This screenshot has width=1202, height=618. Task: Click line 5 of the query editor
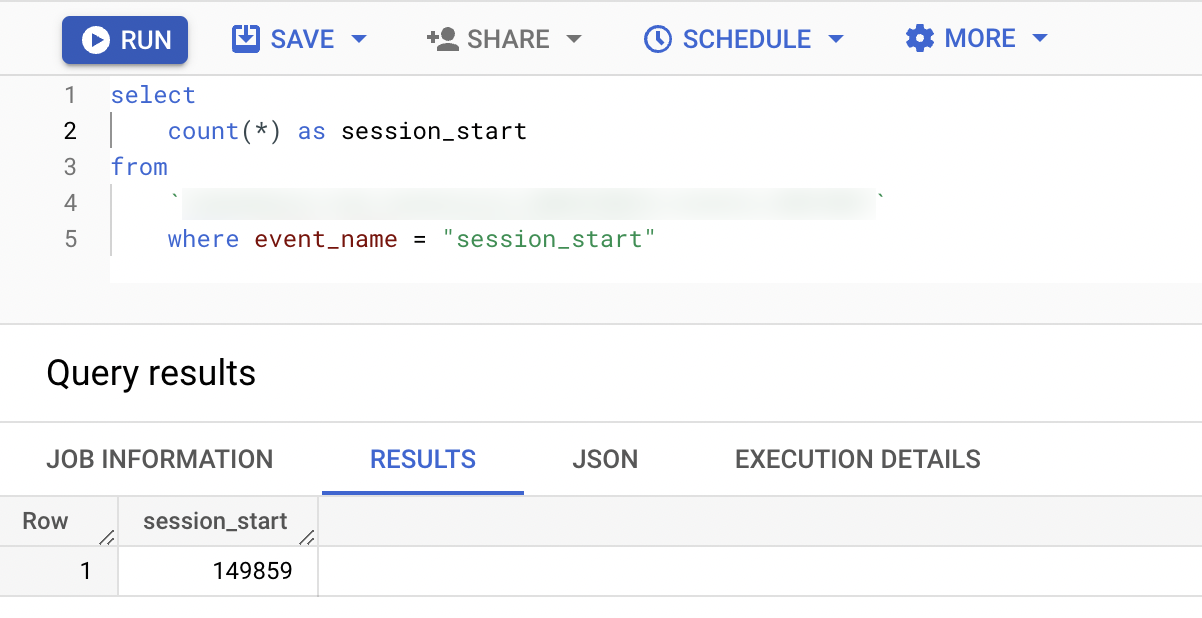click(x=411, y=239)
